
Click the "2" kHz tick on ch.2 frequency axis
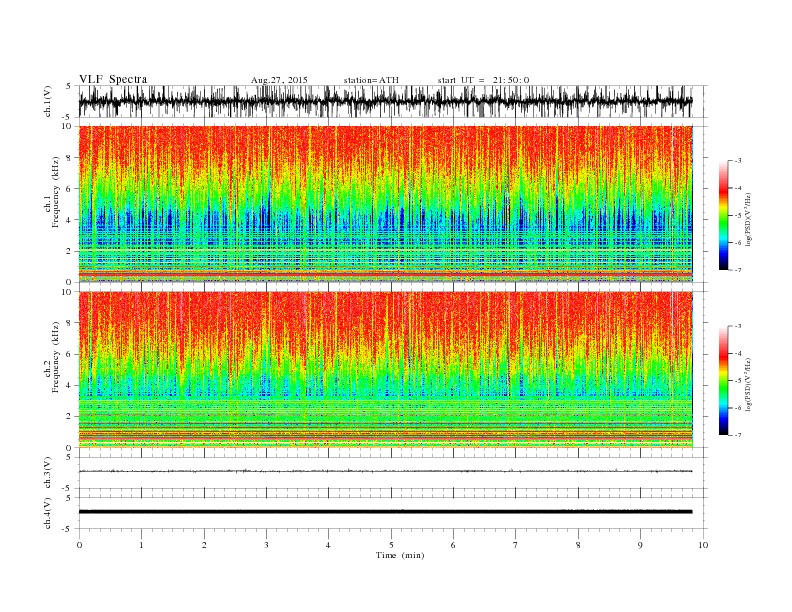click(x=69, y=417)
